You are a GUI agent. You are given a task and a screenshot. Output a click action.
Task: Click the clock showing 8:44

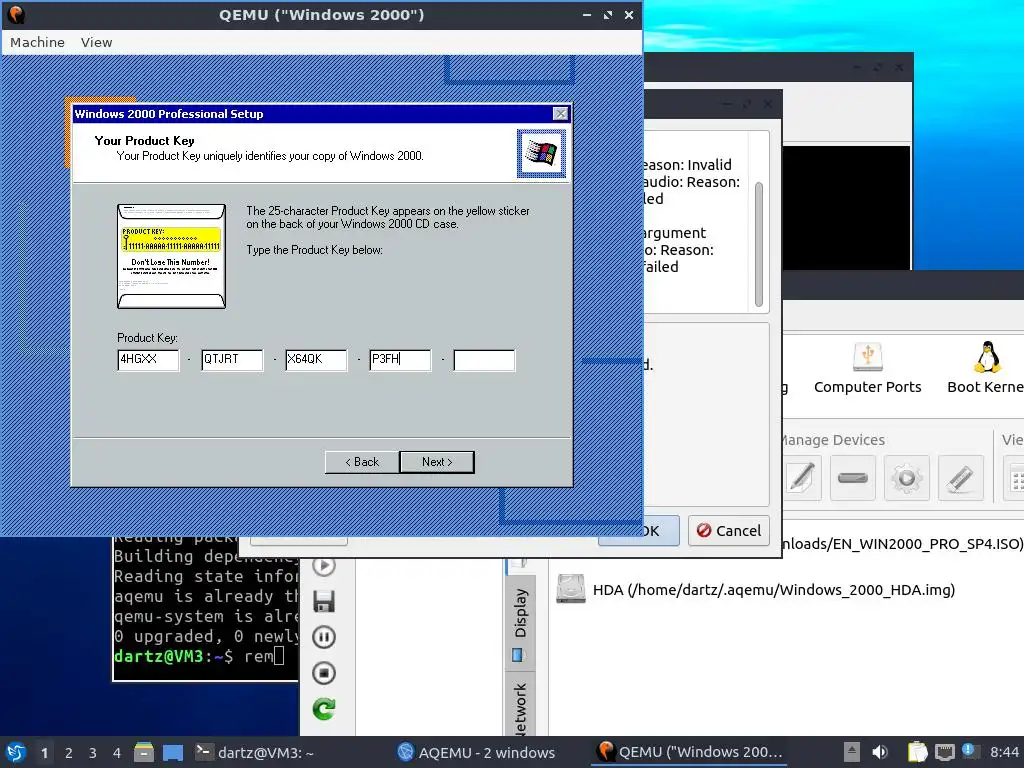pyautogui.click(x=1004, y=752)
